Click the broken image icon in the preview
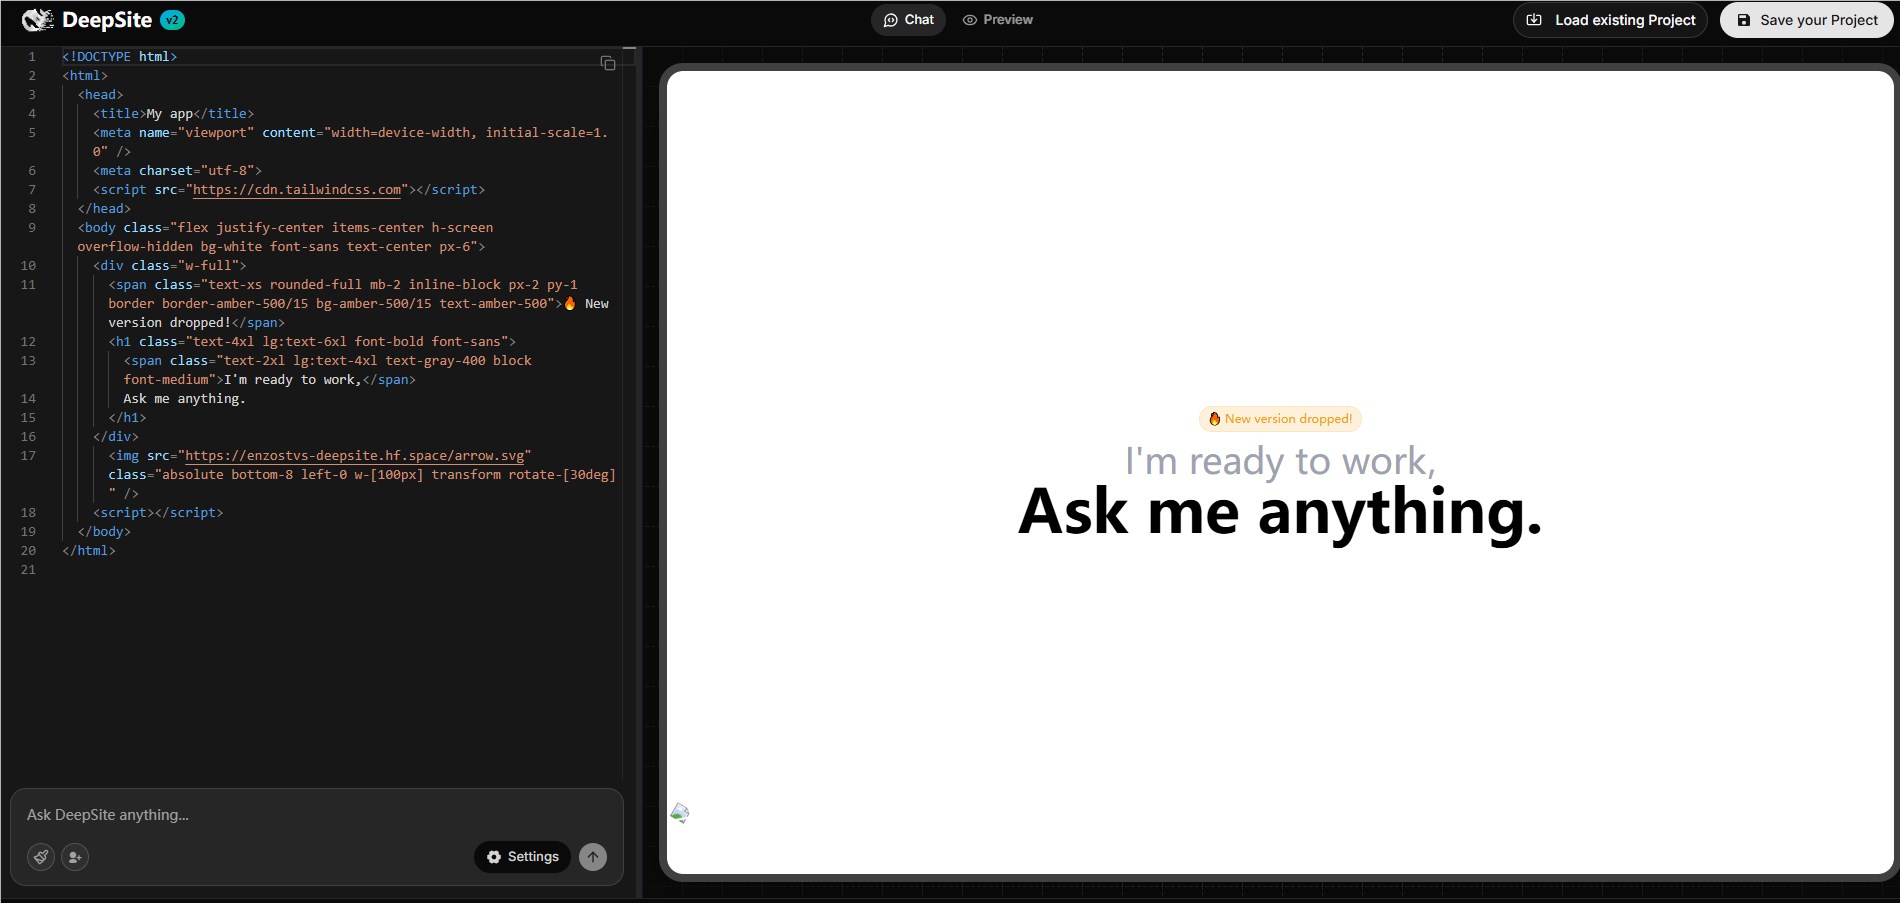 (680, 813)
